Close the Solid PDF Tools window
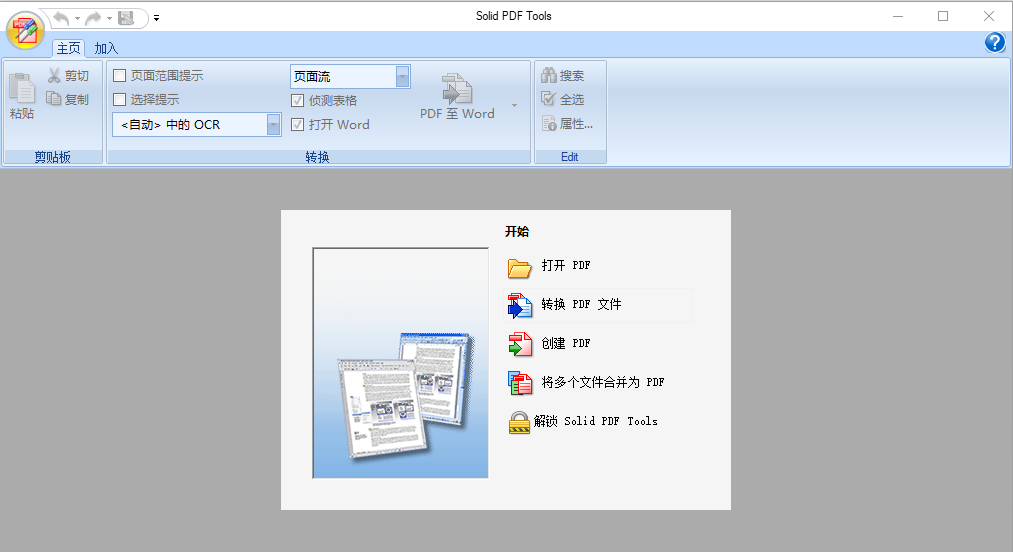The width and height of the screenshot is (1013, 552). [988, 16]
